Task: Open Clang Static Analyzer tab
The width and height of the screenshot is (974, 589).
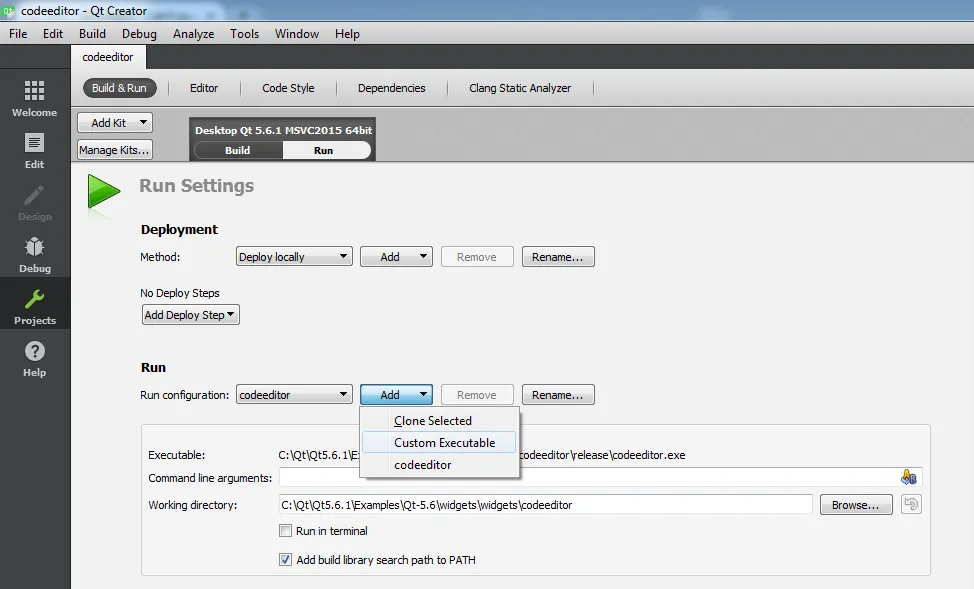Action: click(x=520, y=88)
